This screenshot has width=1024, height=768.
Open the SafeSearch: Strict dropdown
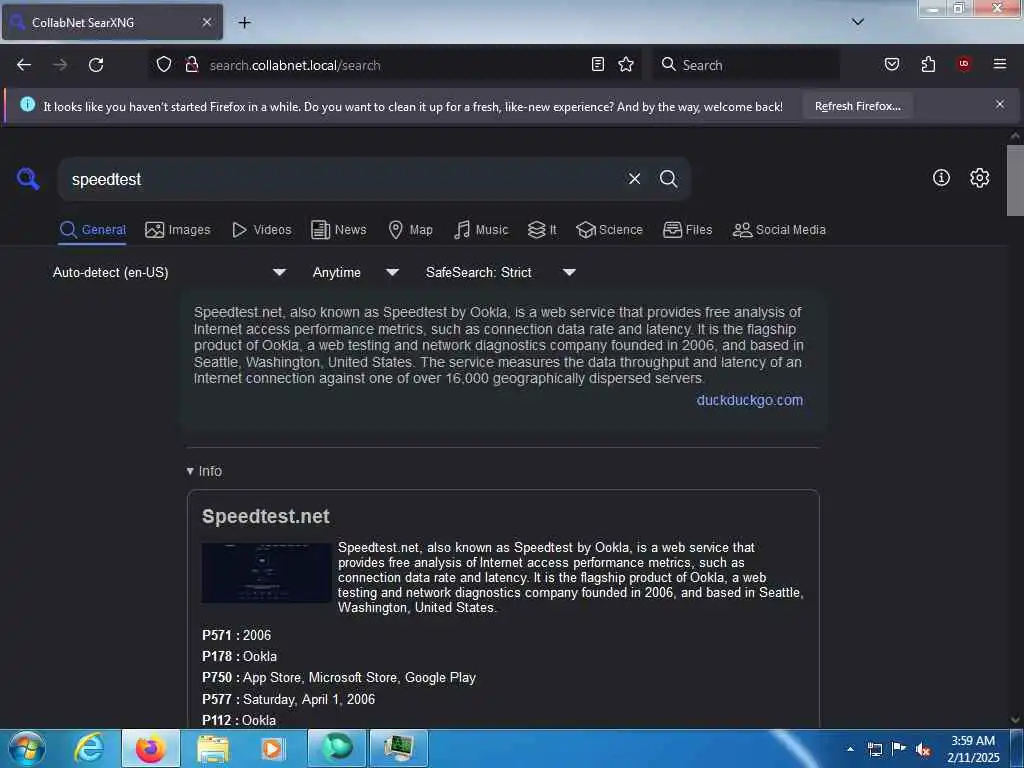pos(500,272)
